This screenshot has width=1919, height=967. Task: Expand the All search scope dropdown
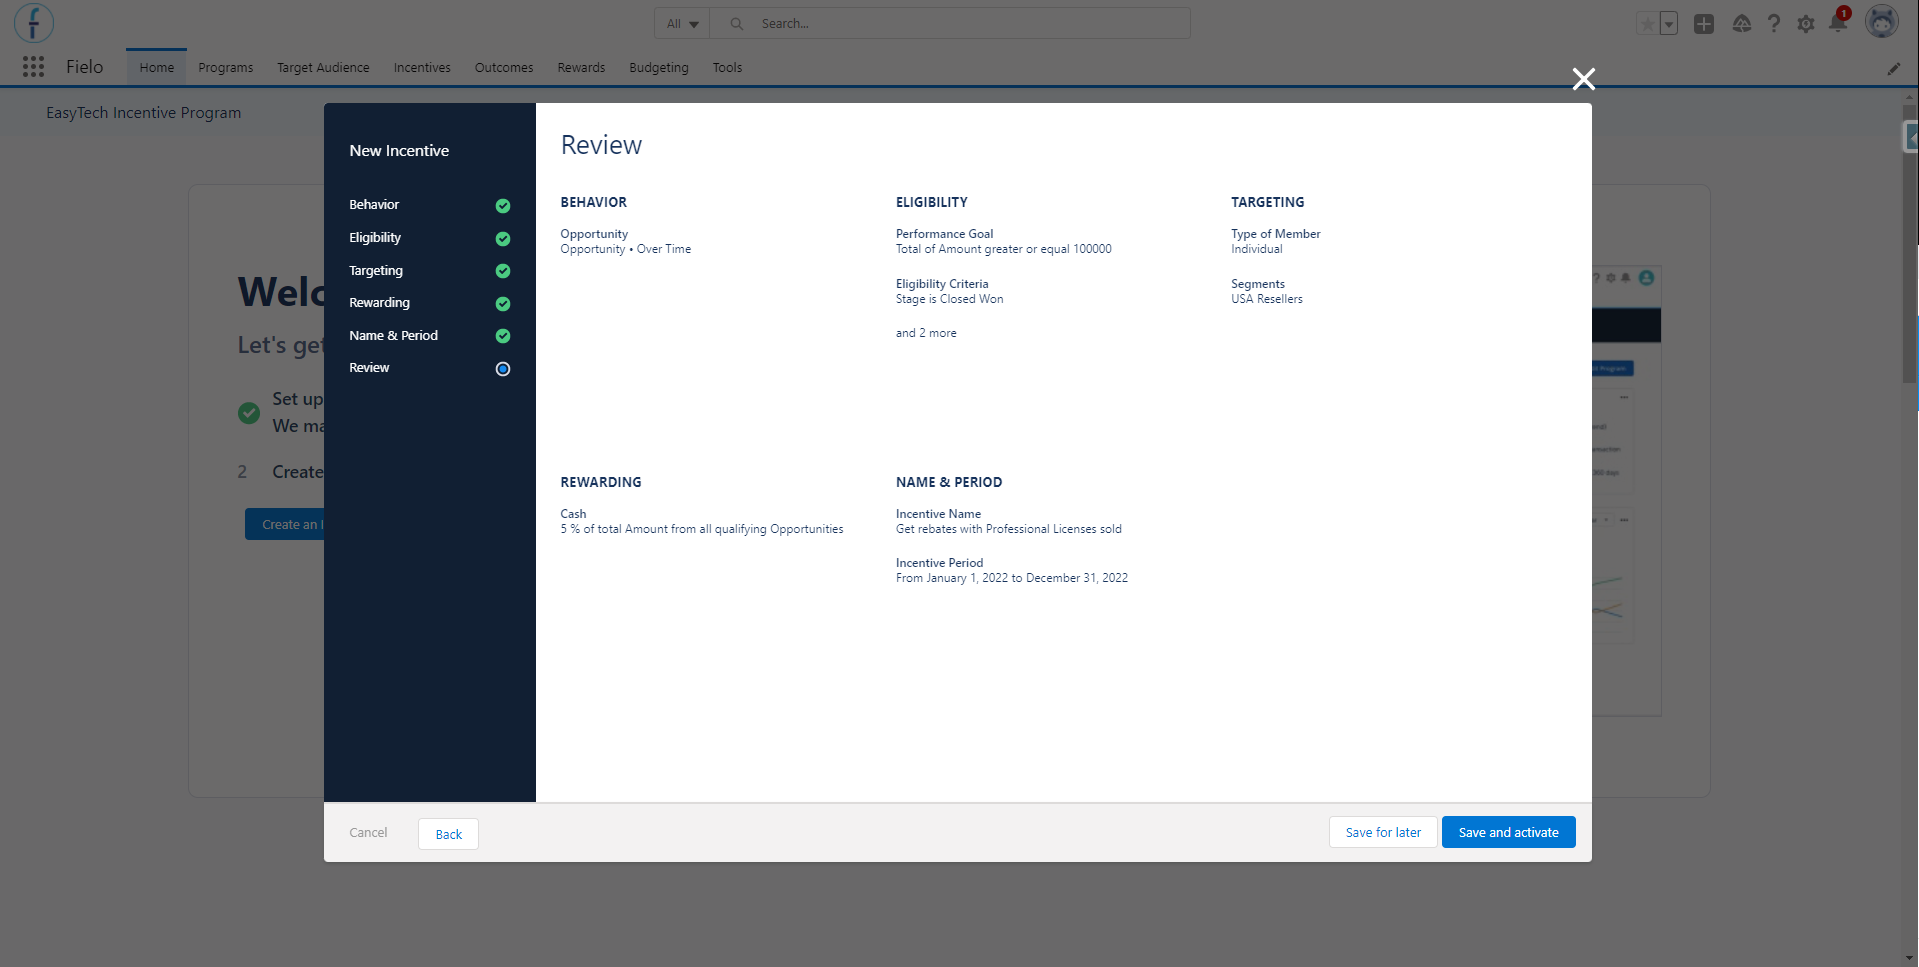682,24
